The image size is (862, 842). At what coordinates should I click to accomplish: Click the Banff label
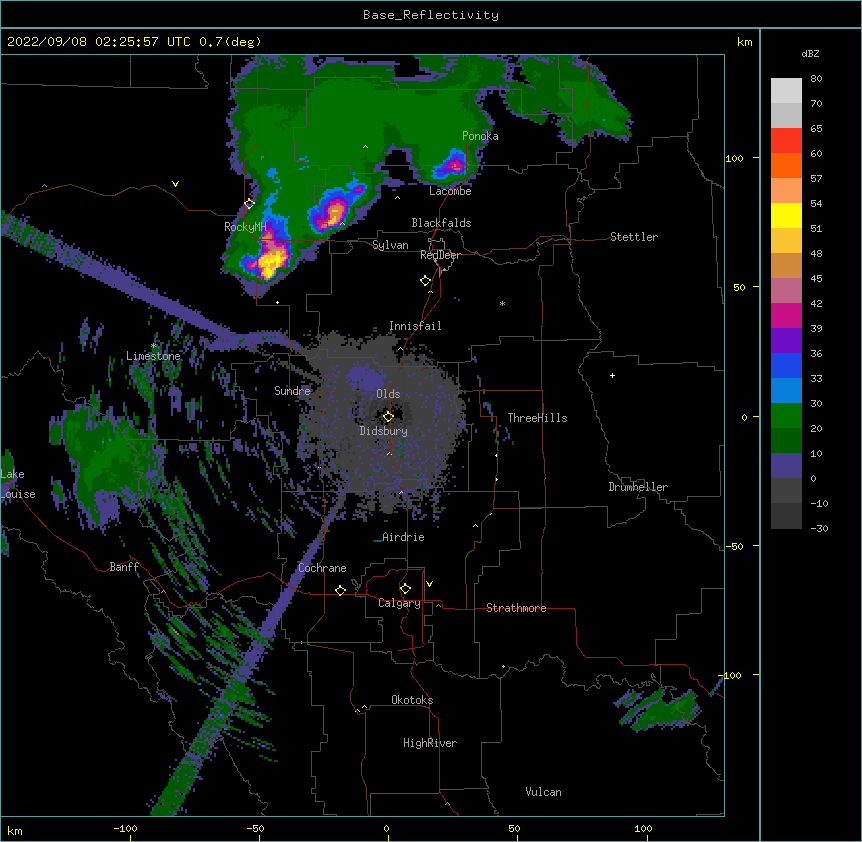pos(124,567)
